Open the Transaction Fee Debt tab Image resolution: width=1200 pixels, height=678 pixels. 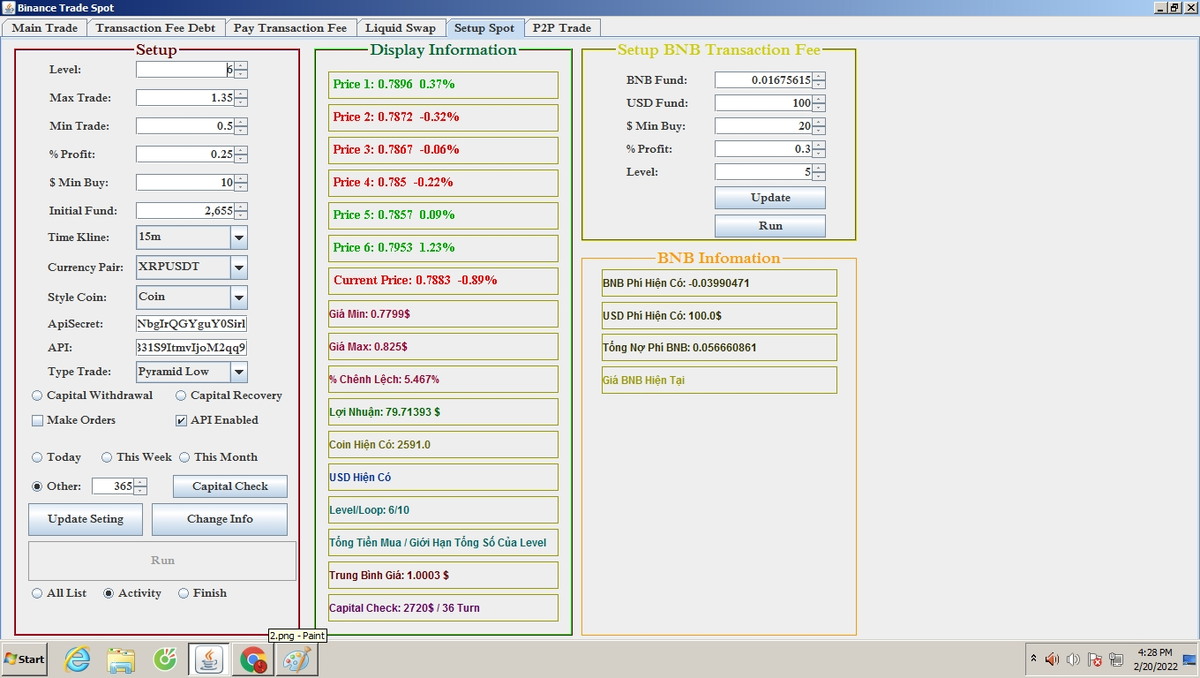pyautogui.click(x=155, y=28)
